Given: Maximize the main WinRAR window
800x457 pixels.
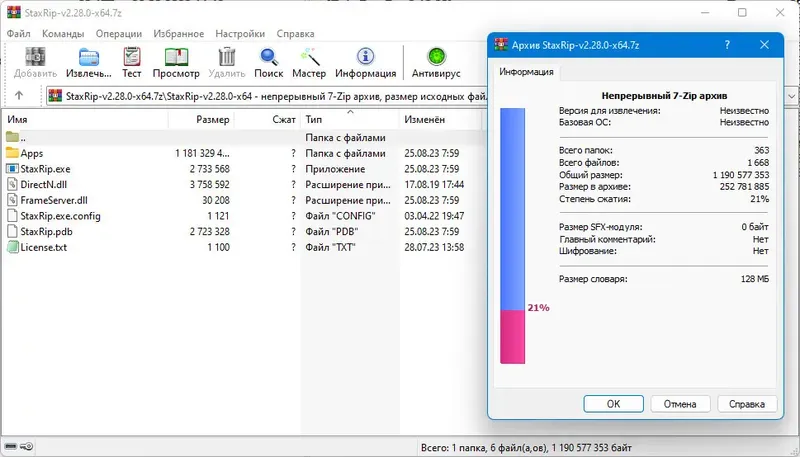Looking at the screenshot, I should pyautogui.click(x=742, y=12).
